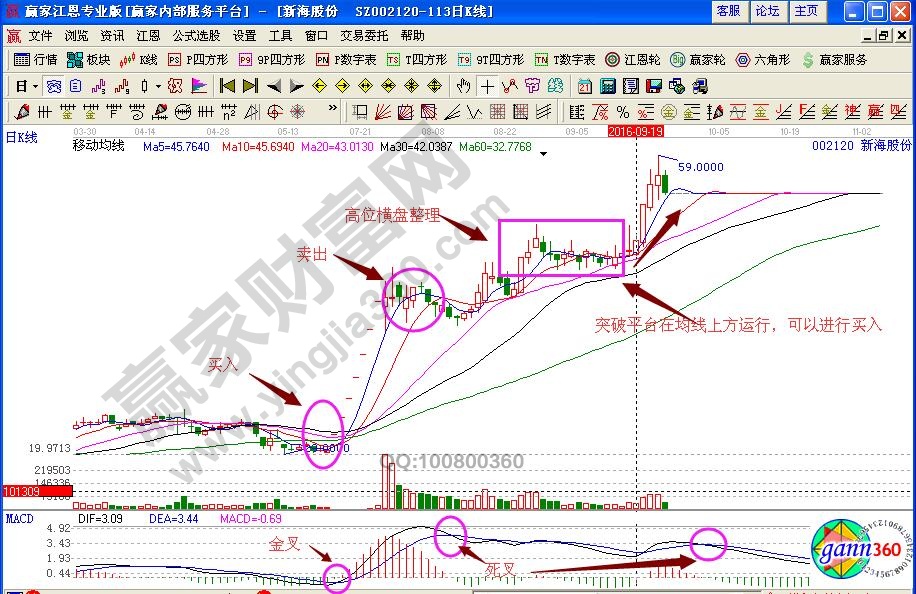Screen dimensions: 916x594
Task: Click the percent sign drawing tool
Action: pyautogui.click(x=622, y=111)
